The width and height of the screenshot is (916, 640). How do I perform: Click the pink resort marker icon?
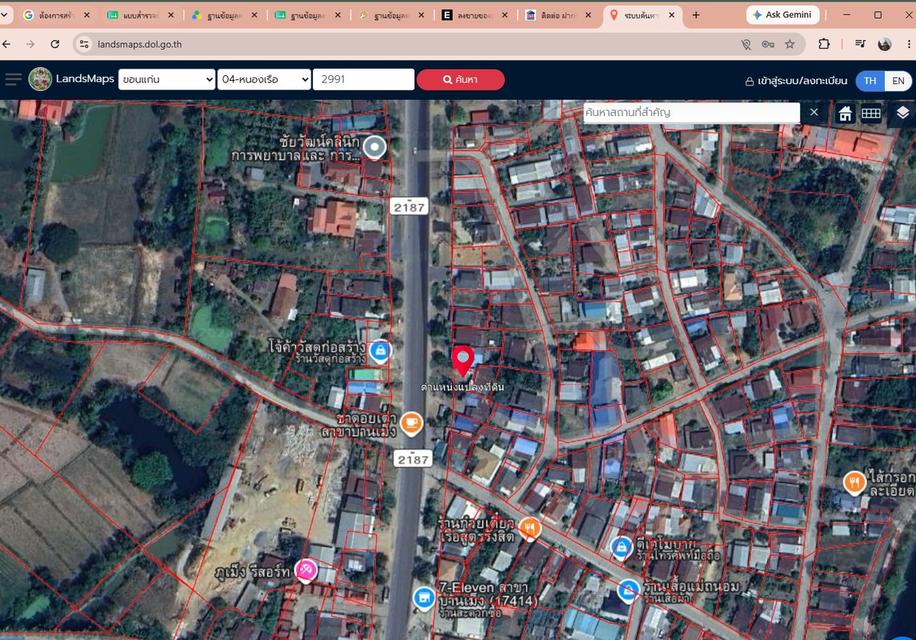pos(306,570)
